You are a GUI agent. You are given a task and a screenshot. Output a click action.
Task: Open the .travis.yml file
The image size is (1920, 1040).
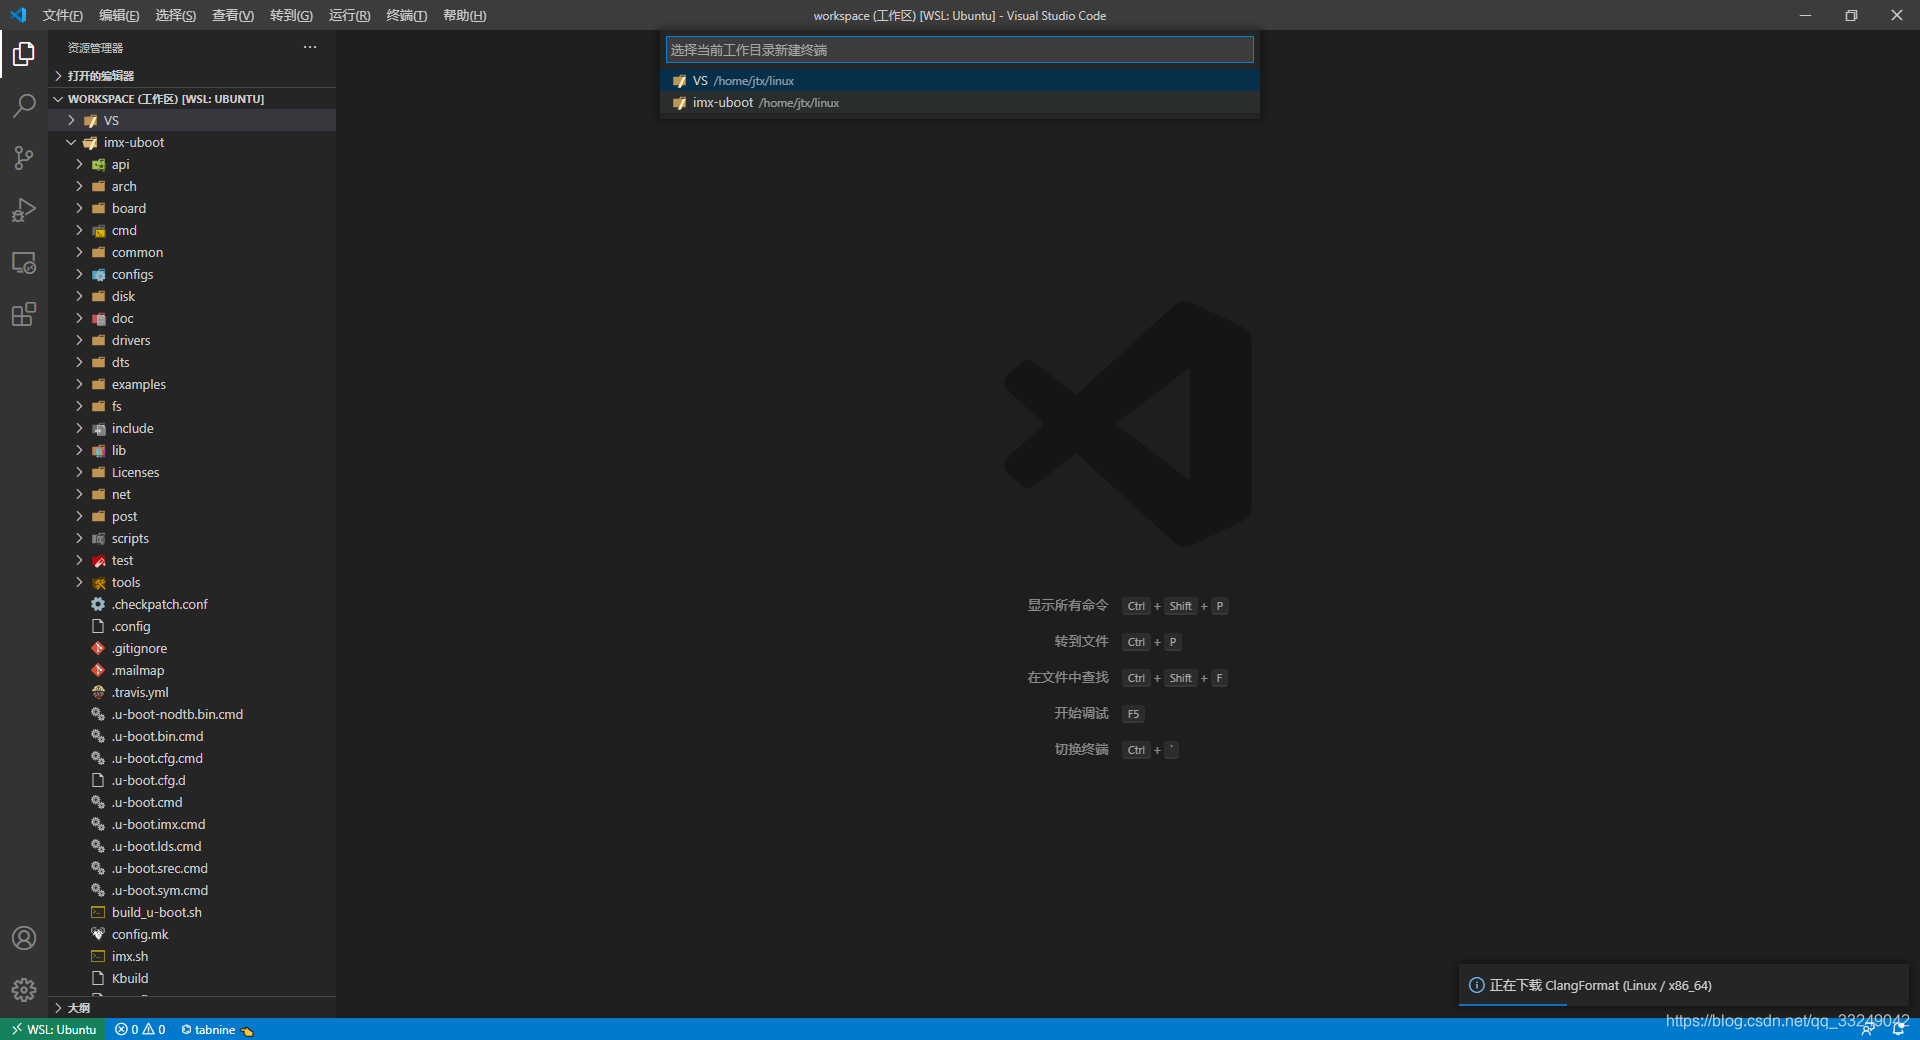click(192, 692)
